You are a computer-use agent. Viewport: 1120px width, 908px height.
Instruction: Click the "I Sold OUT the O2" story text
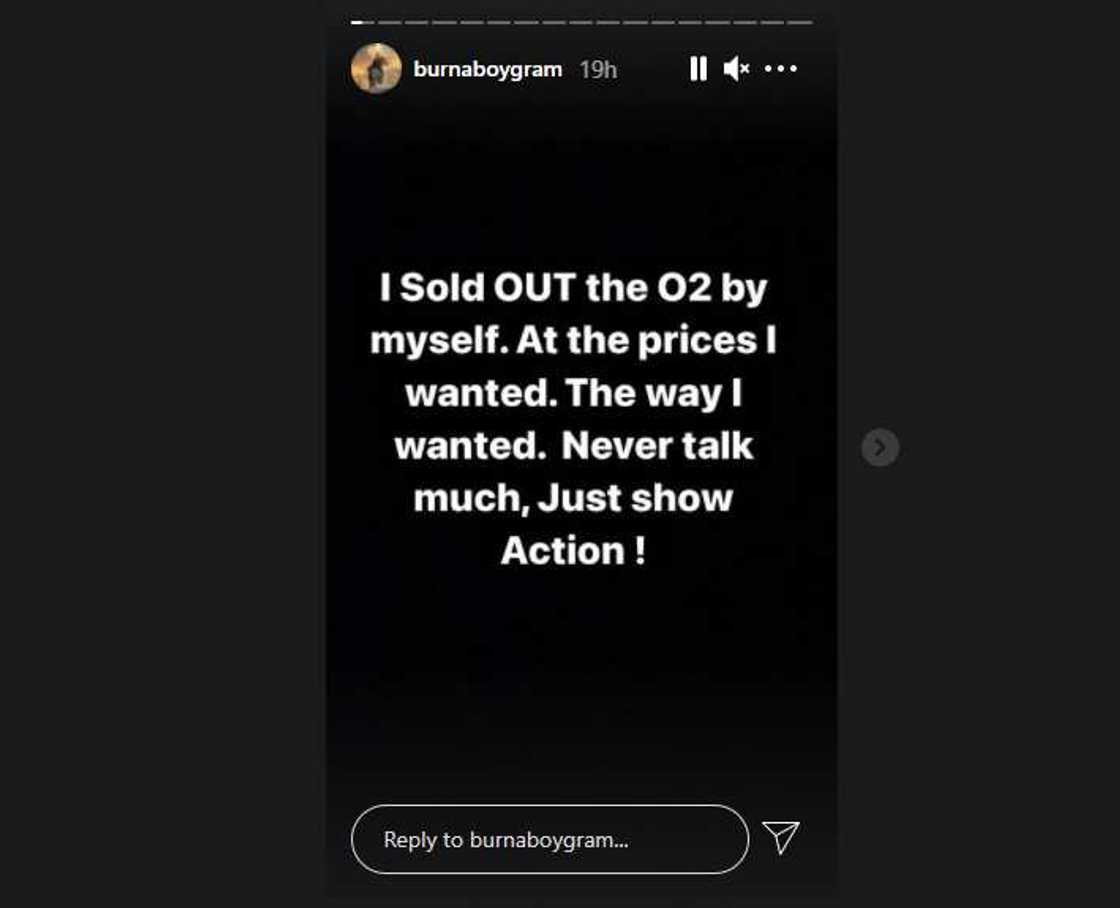point(573,289)
